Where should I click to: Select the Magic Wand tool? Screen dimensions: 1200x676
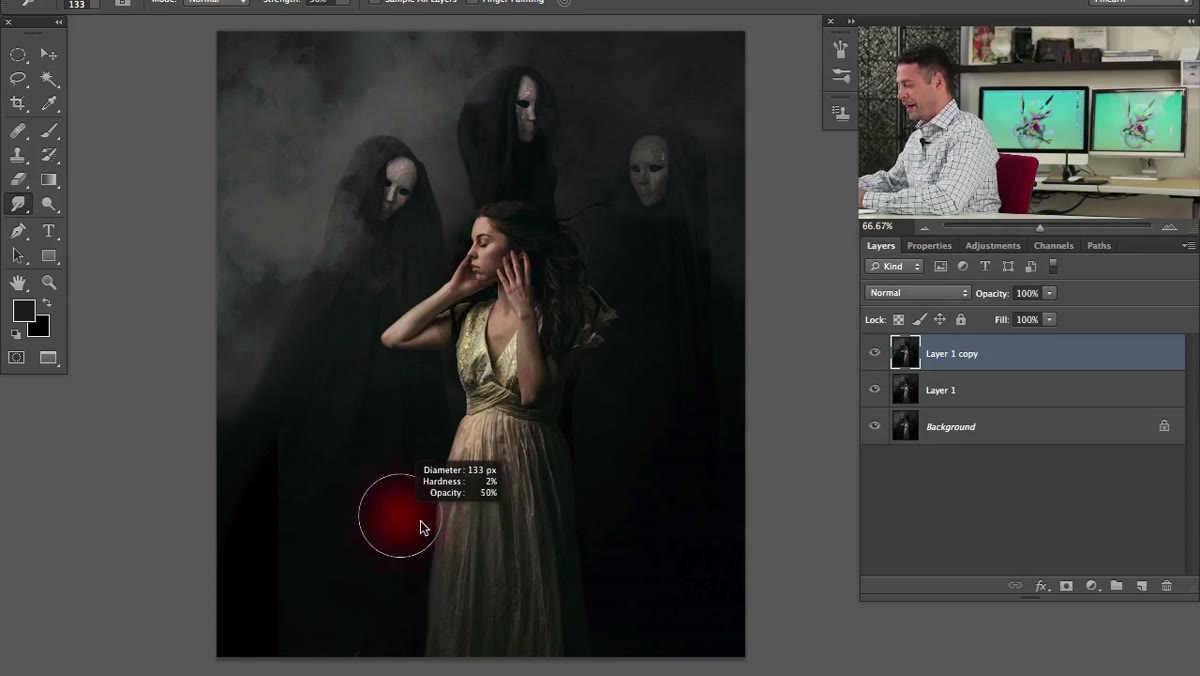(48, 78)
